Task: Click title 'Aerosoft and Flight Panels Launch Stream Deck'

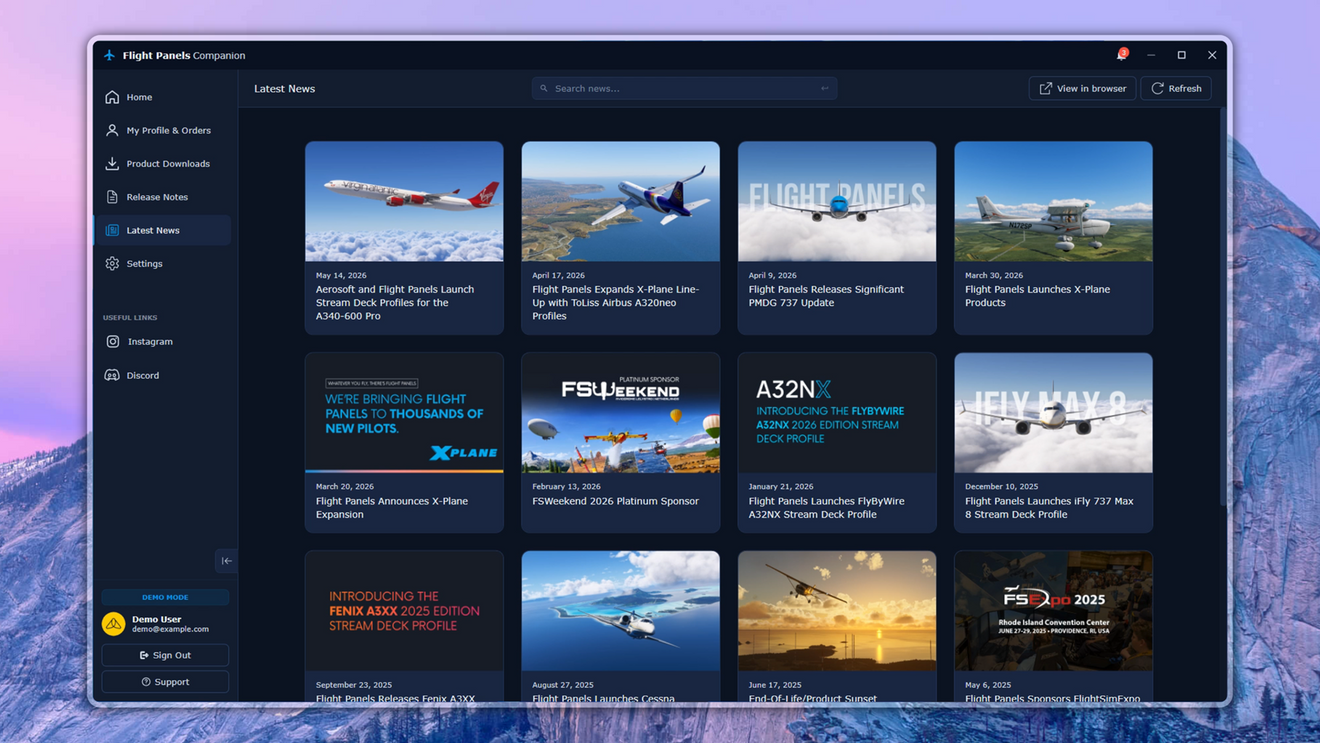Action: click(395, 302)
